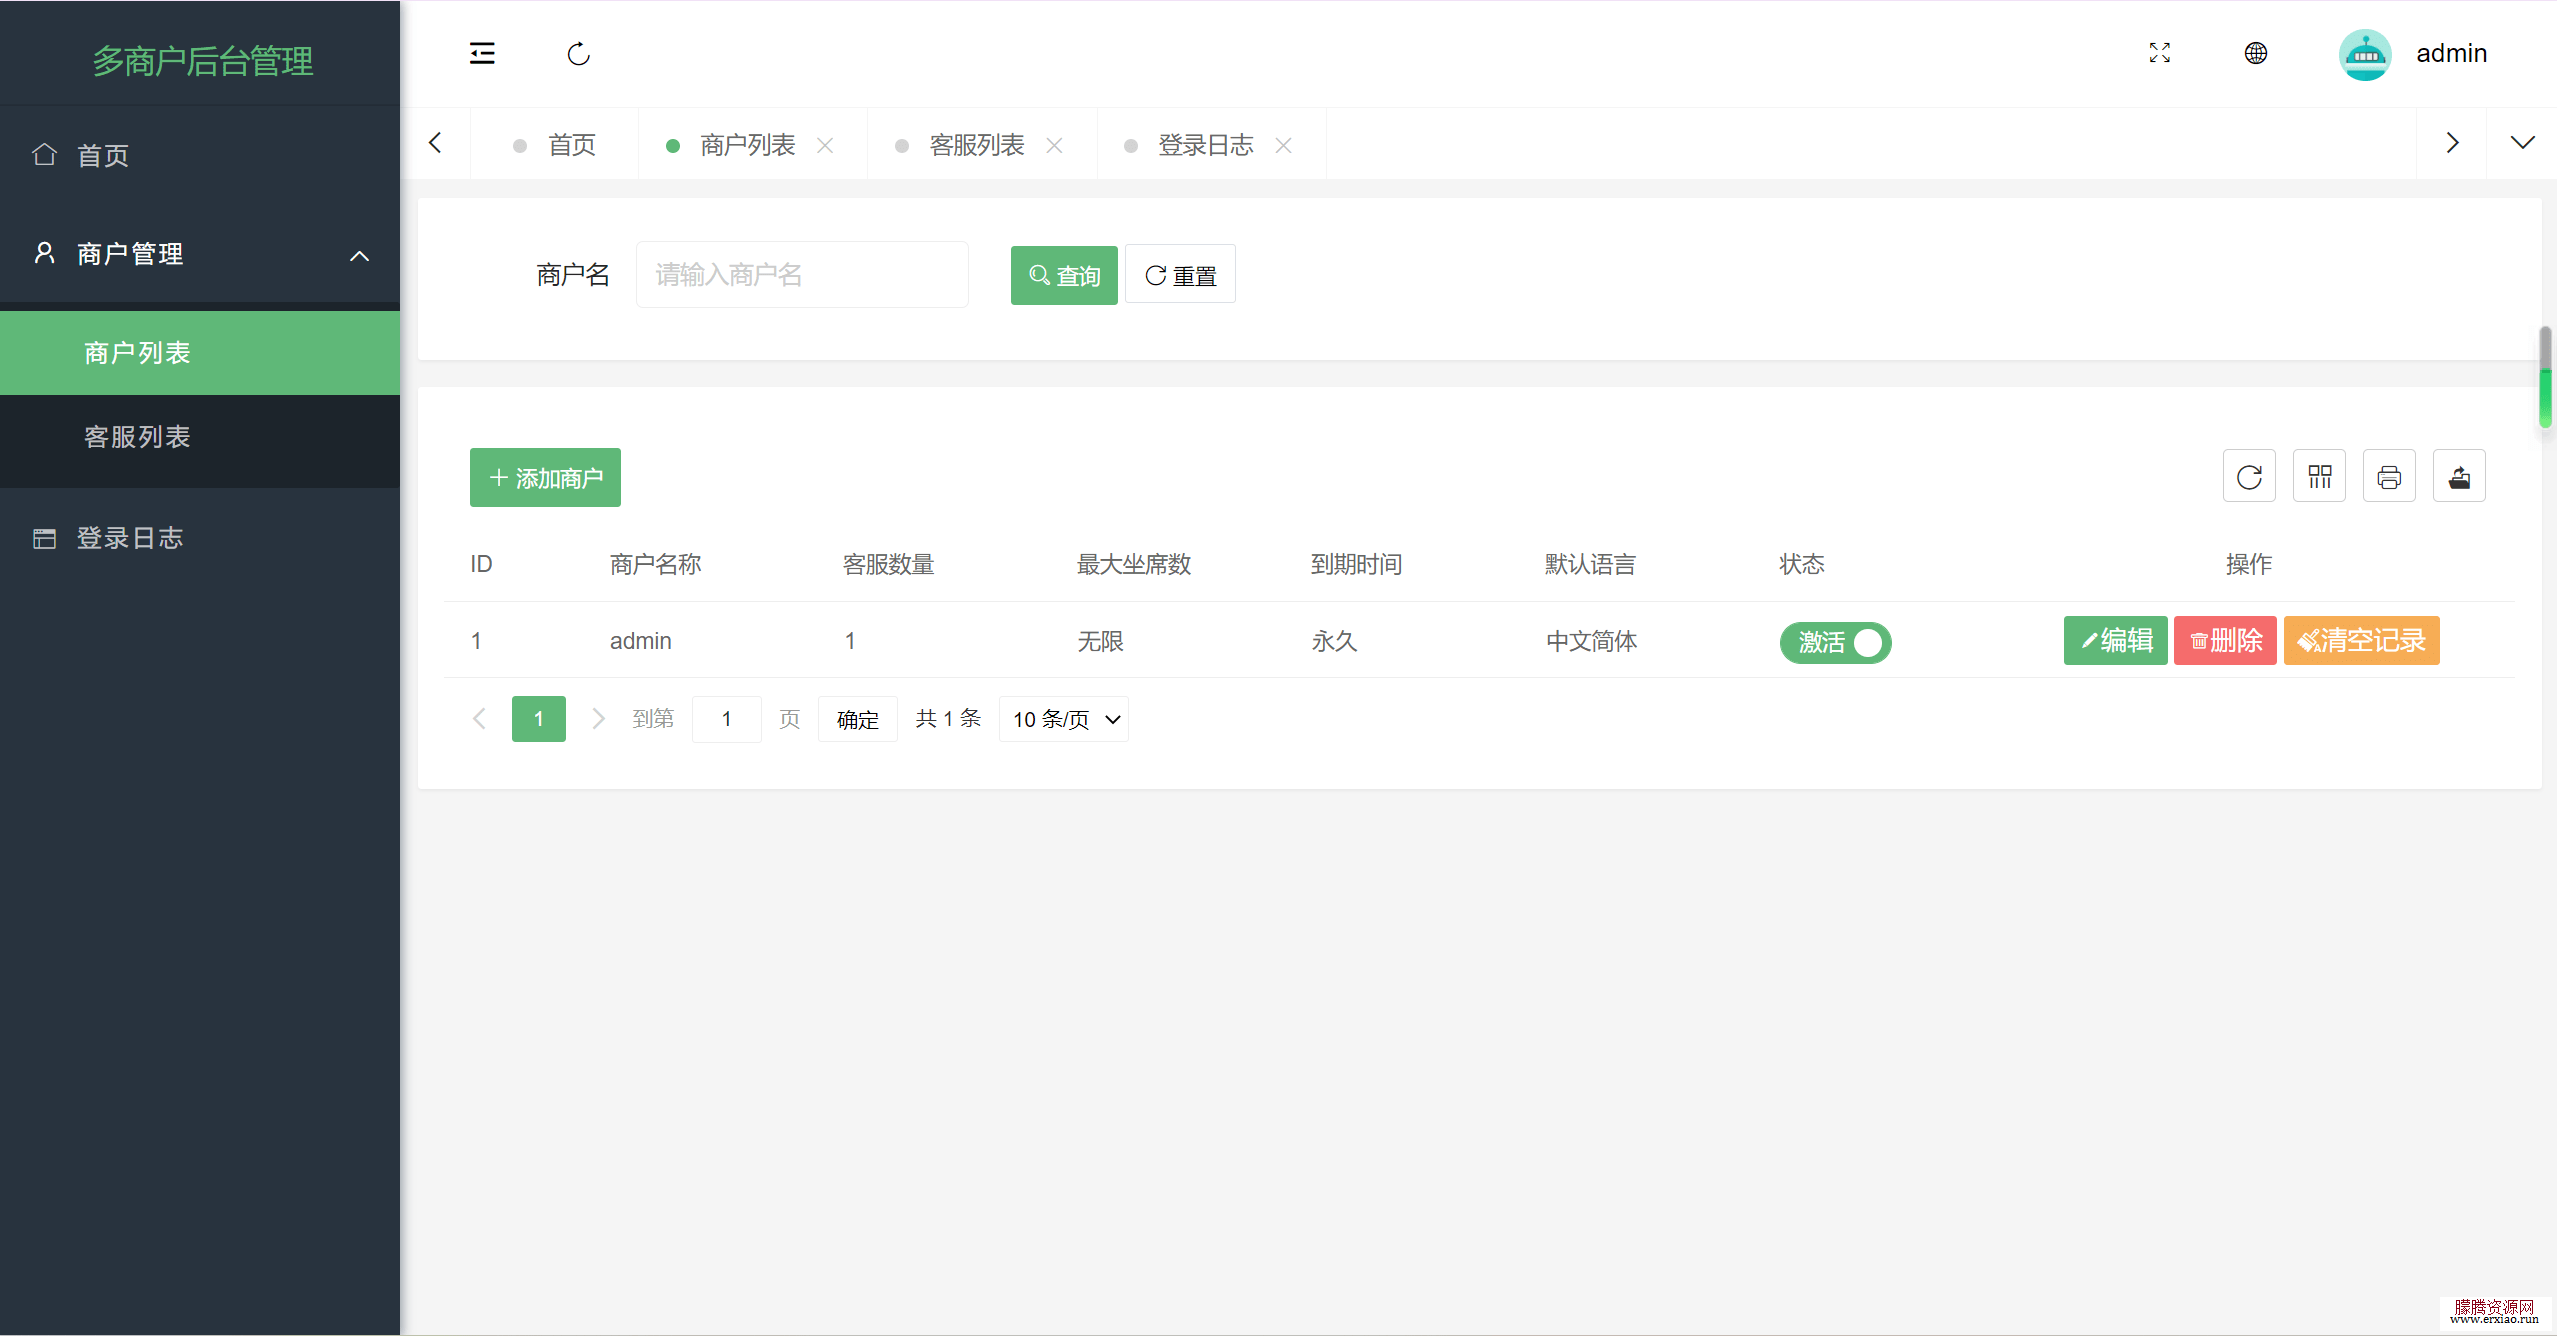Screen dimensions: 2557x1336
Task: Refresh the table with the reload icon
Action: [x=2249, y=476]
